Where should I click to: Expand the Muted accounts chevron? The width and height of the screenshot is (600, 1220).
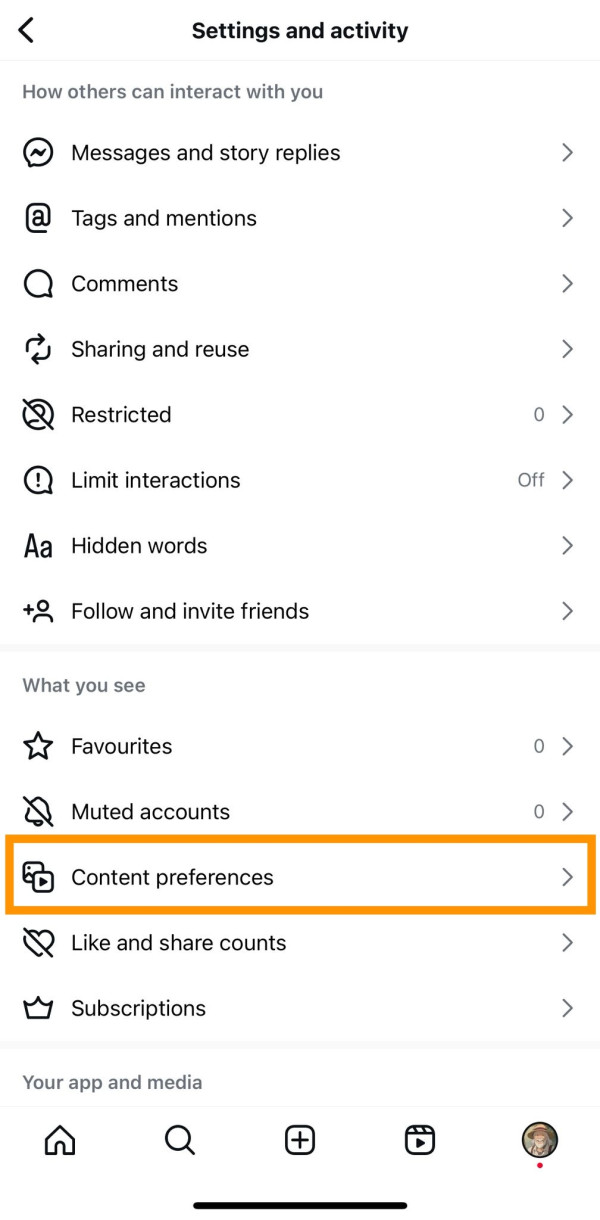pyautogui.click(x=567, y=812)
